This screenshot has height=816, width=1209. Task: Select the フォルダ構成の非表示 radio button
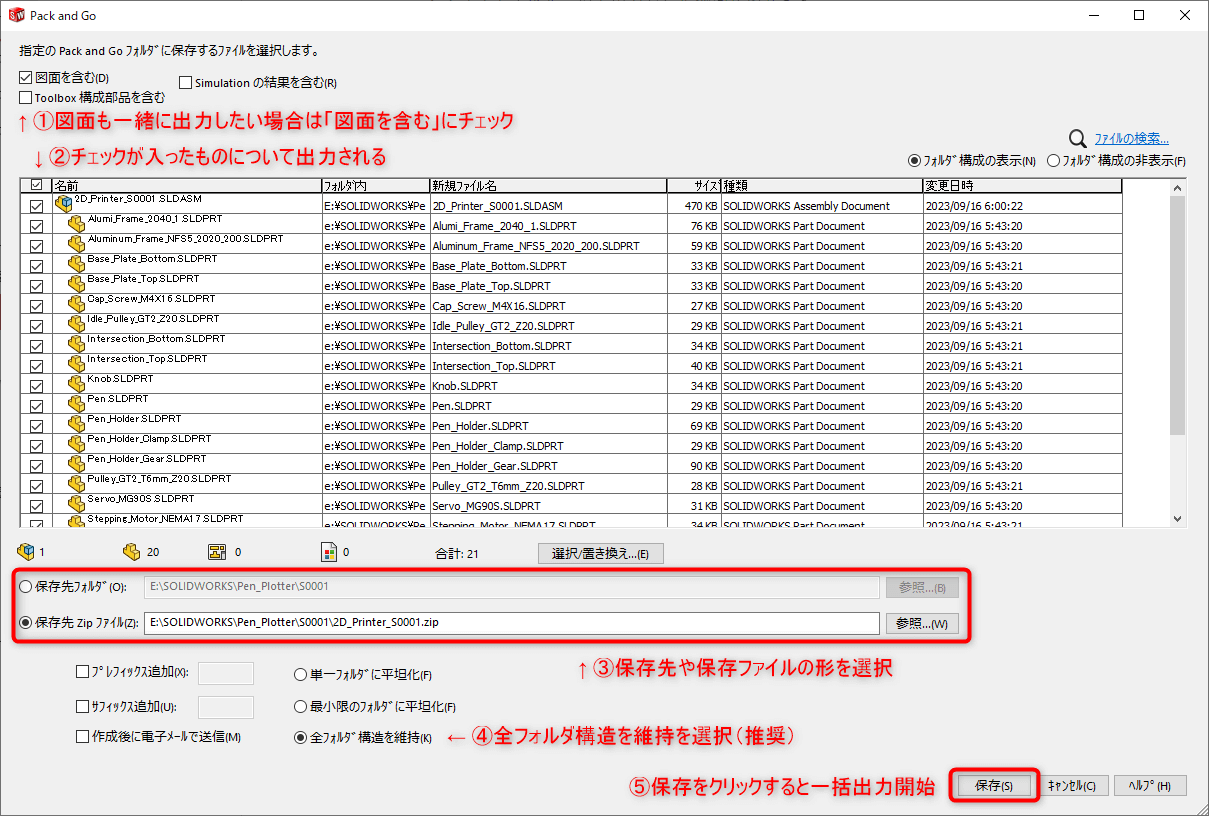pyautogui.click(x=1054, y=160)
